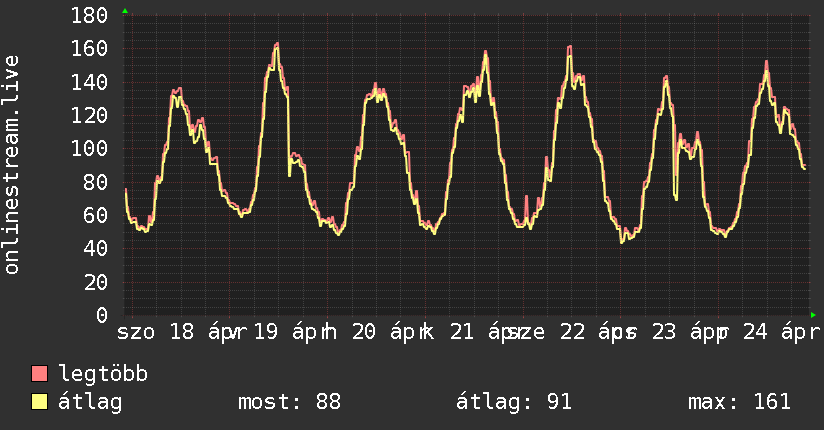
Task: Click the y-axis label 160
Action: (x=89, y=48)
